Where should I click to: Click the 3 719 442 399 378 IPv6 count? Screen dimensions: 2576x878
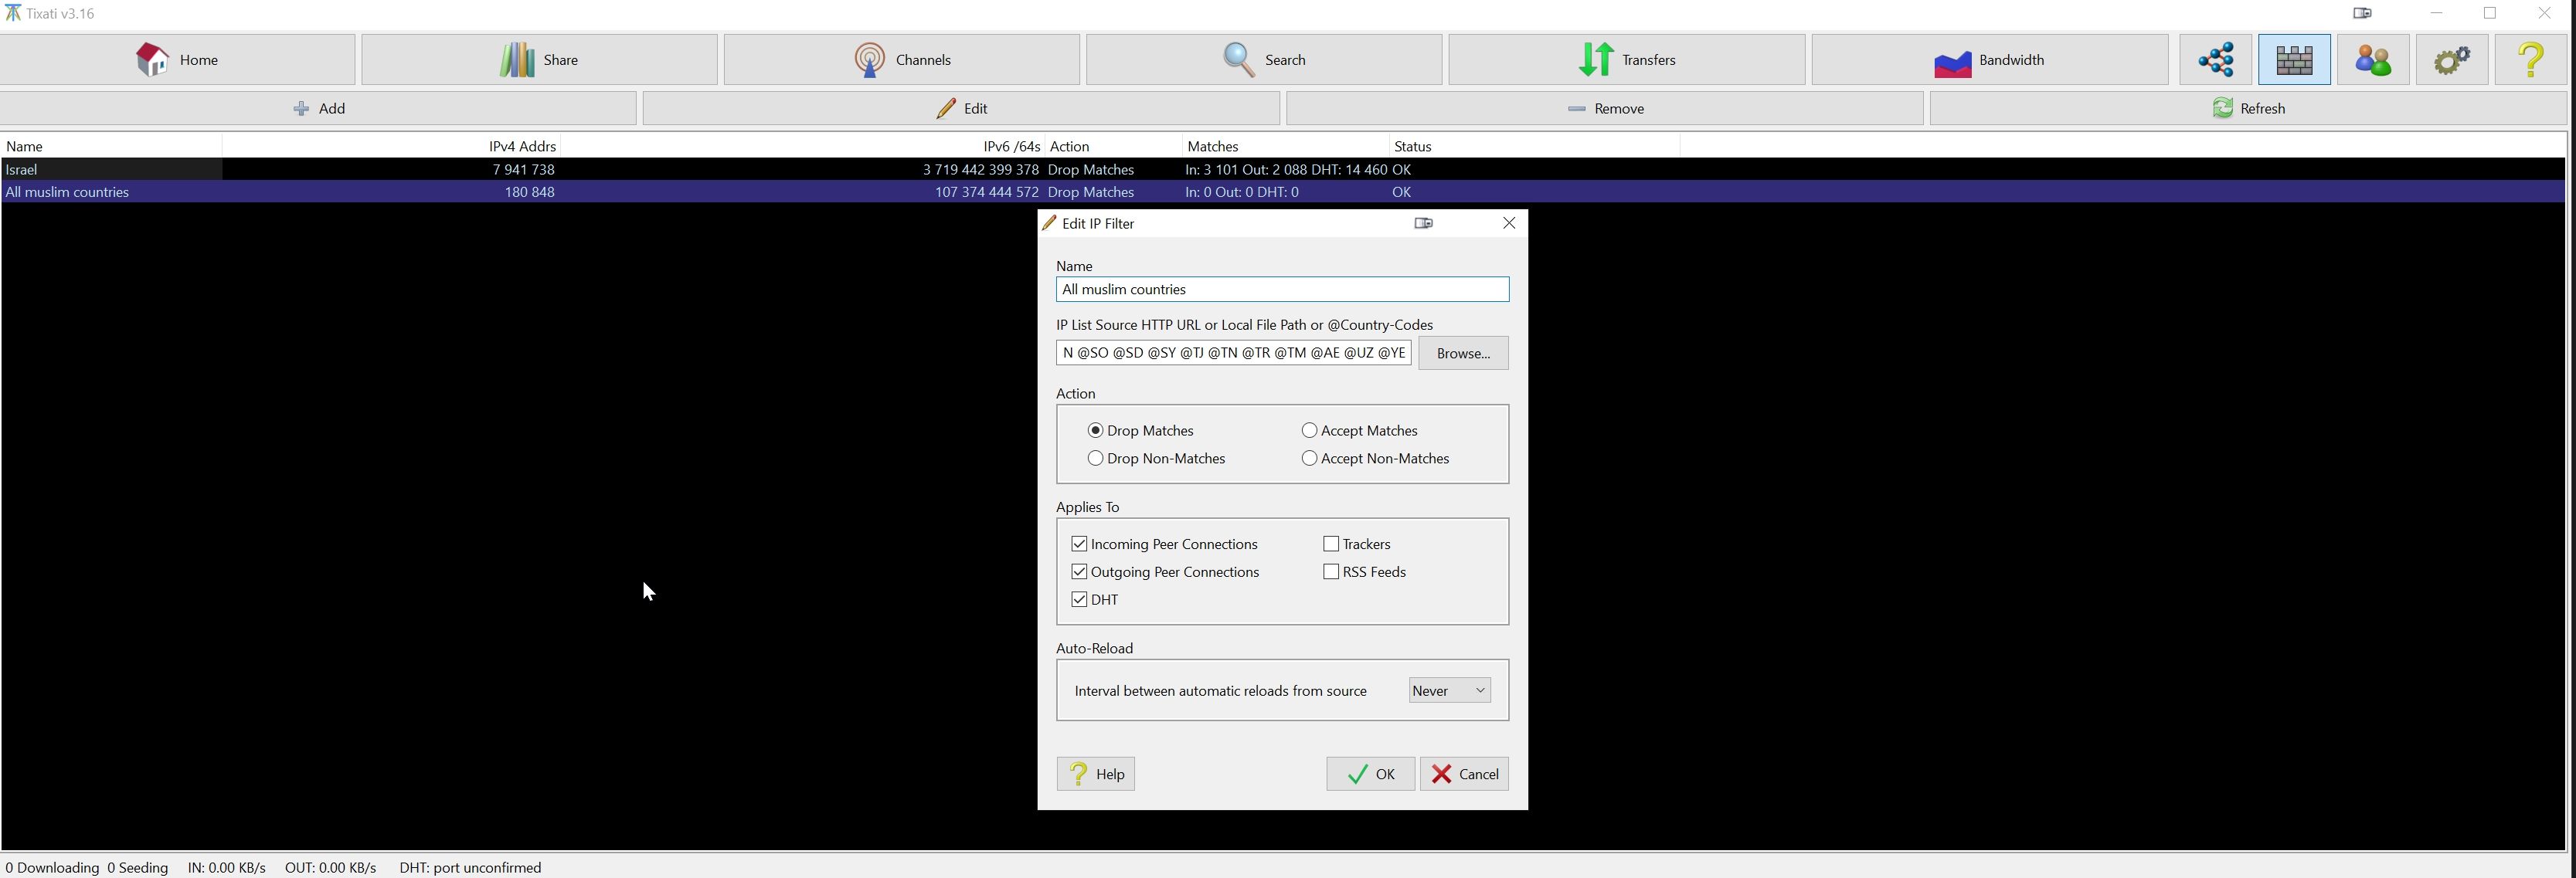tap(980, 170)
